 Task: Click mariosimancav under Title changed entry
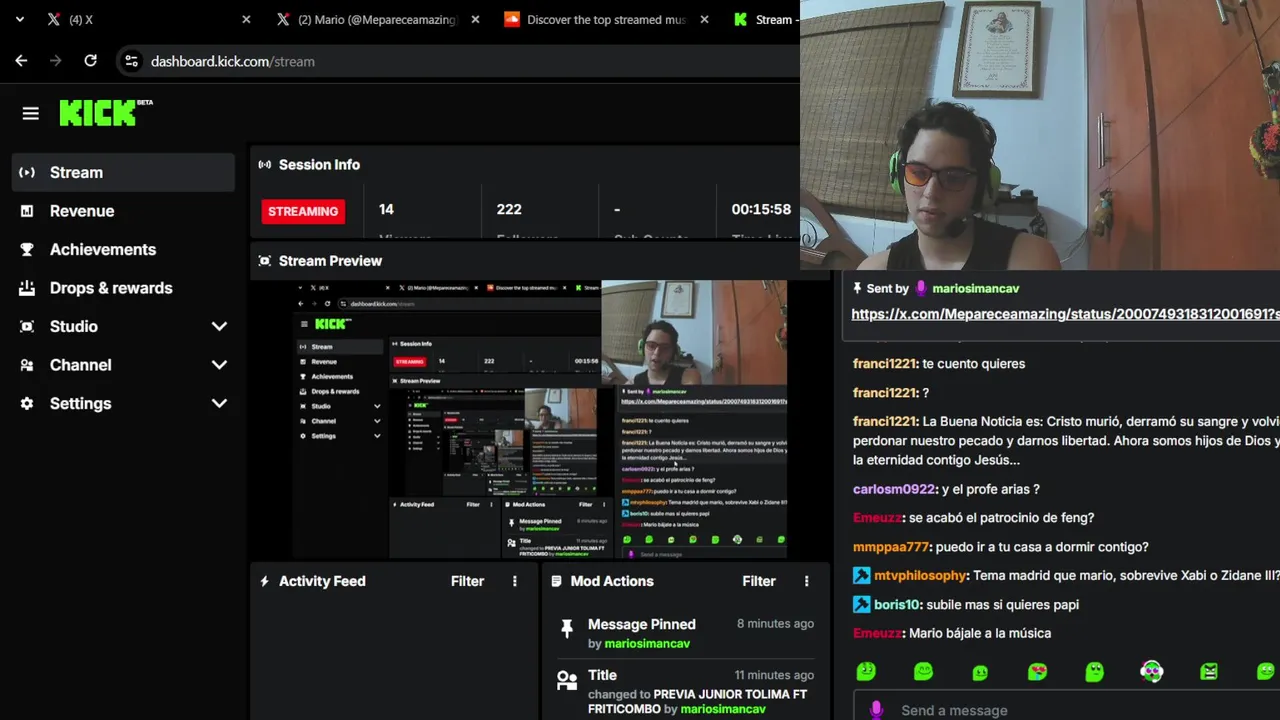click(723, 709)
